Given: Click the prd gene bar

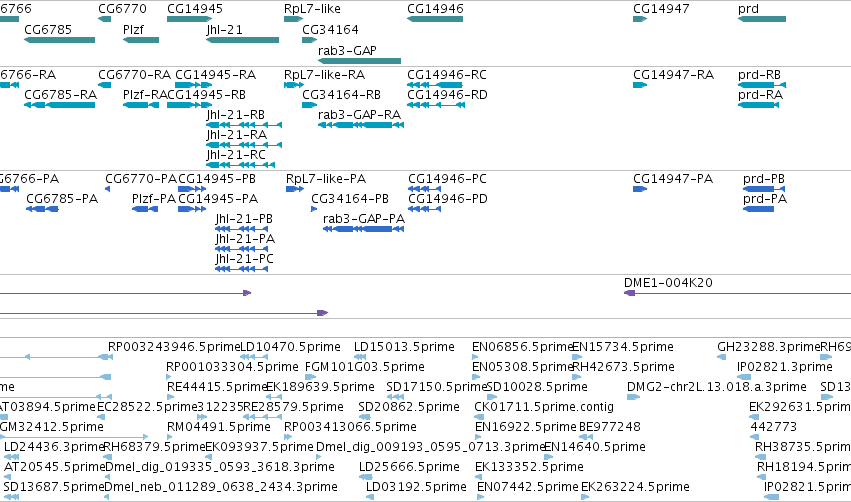Looking at the screenshot, I should [762, 19].
